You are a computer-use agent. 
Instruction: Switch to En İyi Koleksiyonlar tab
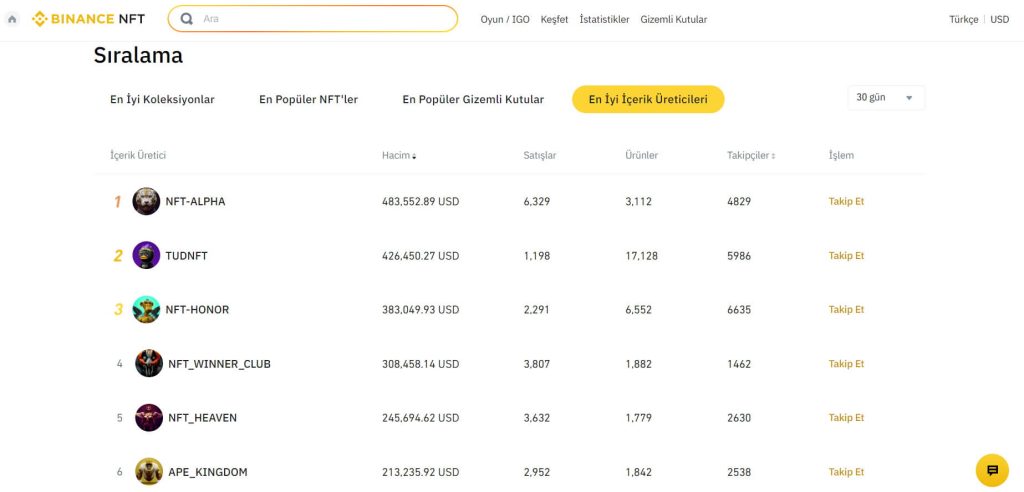point(162,99)
